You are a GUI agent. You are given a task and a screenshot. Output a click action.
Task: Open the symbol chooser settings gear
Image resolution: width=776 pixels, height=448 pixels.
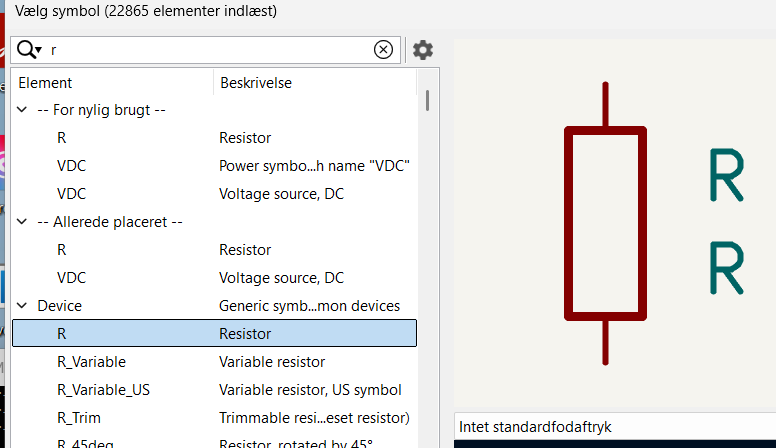coord(423,50)
